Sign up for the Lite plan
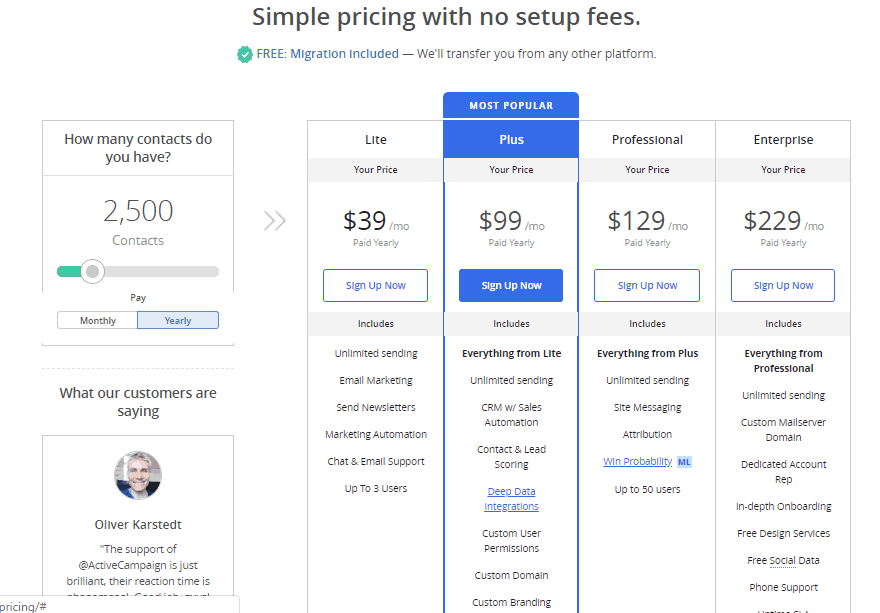Screen dimensions: 880x613 click(375, 286)
